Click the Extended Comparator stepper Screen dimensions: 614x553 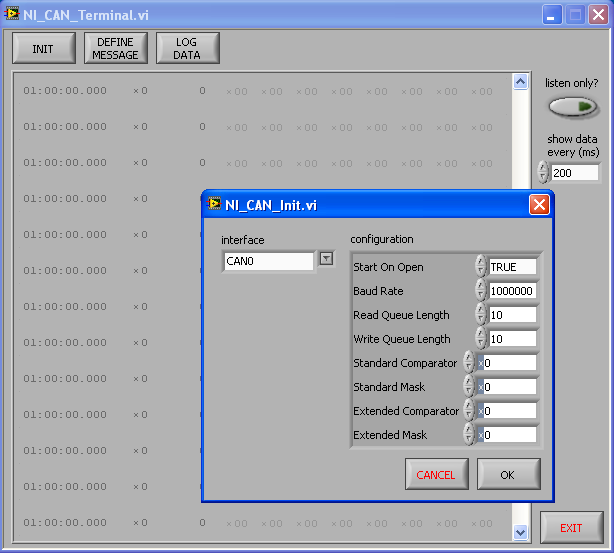pos(469,410)
